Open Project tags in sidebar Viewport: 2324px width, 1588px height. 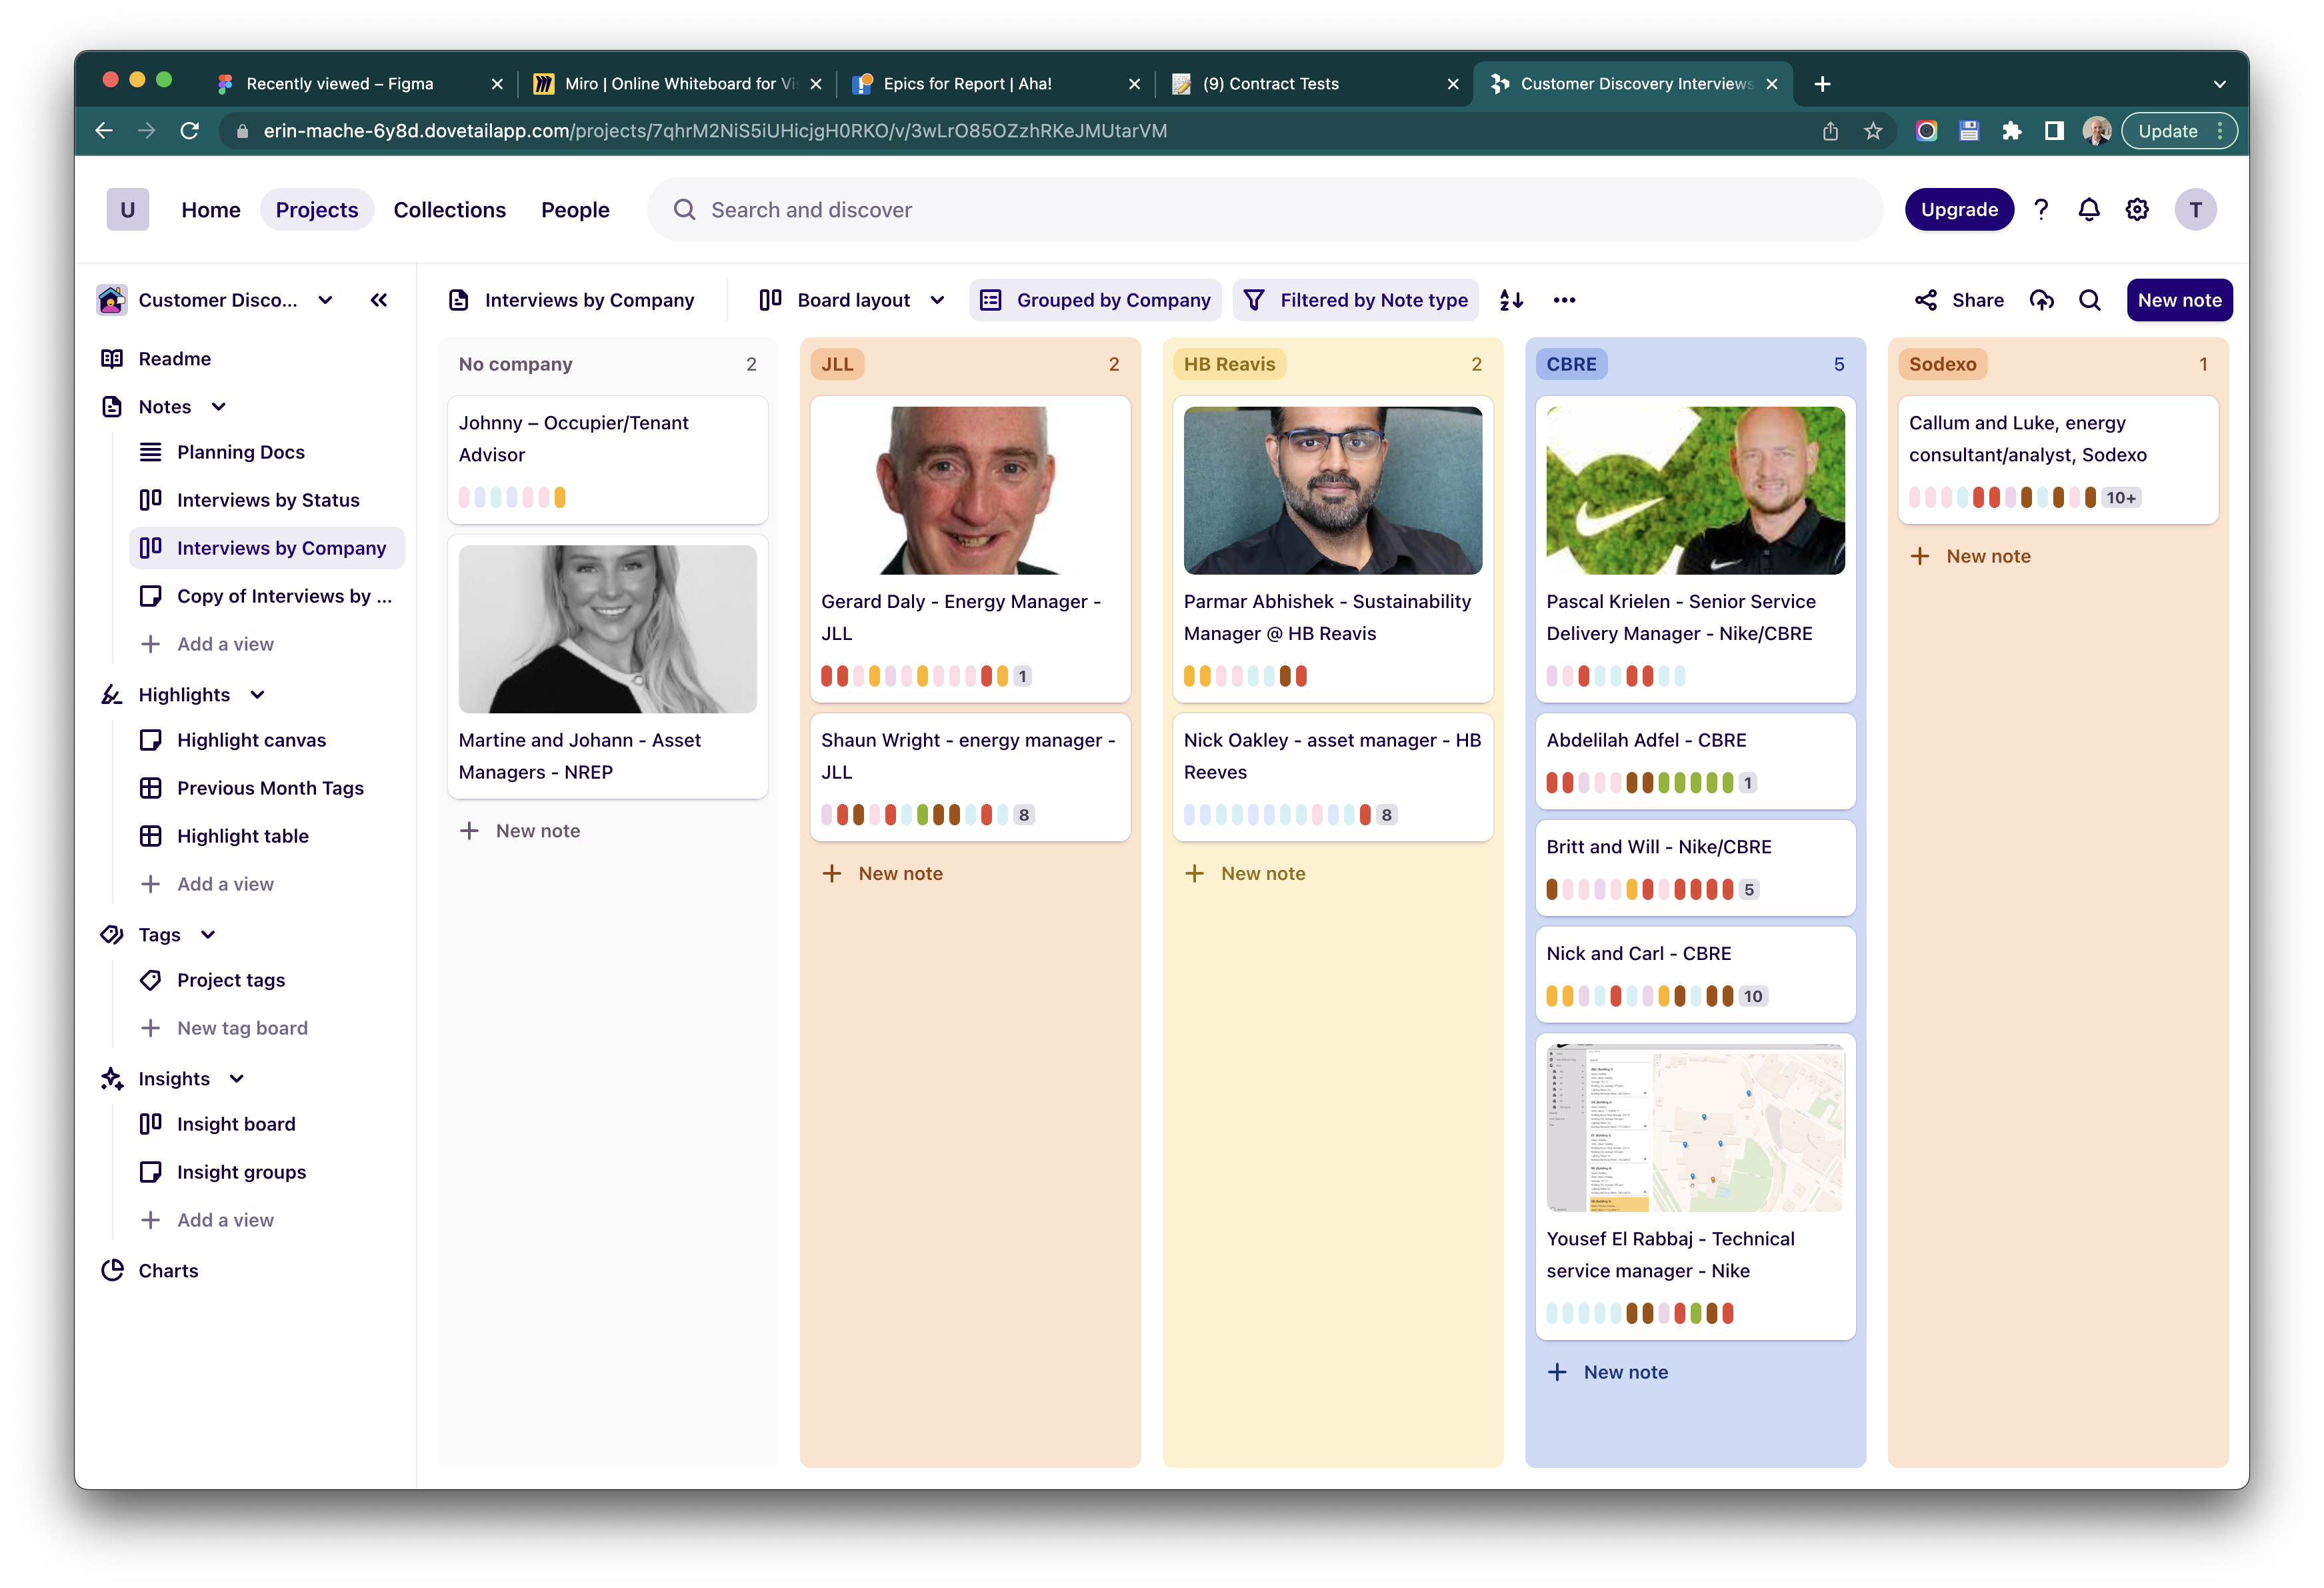[231, 980]
